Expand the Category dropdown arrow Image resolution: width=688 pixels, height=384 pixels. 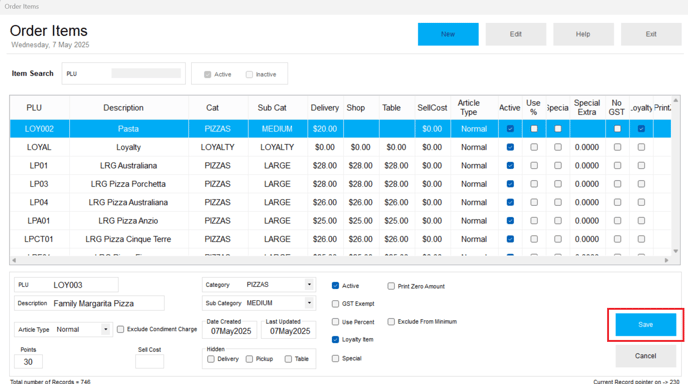[309, 284]
